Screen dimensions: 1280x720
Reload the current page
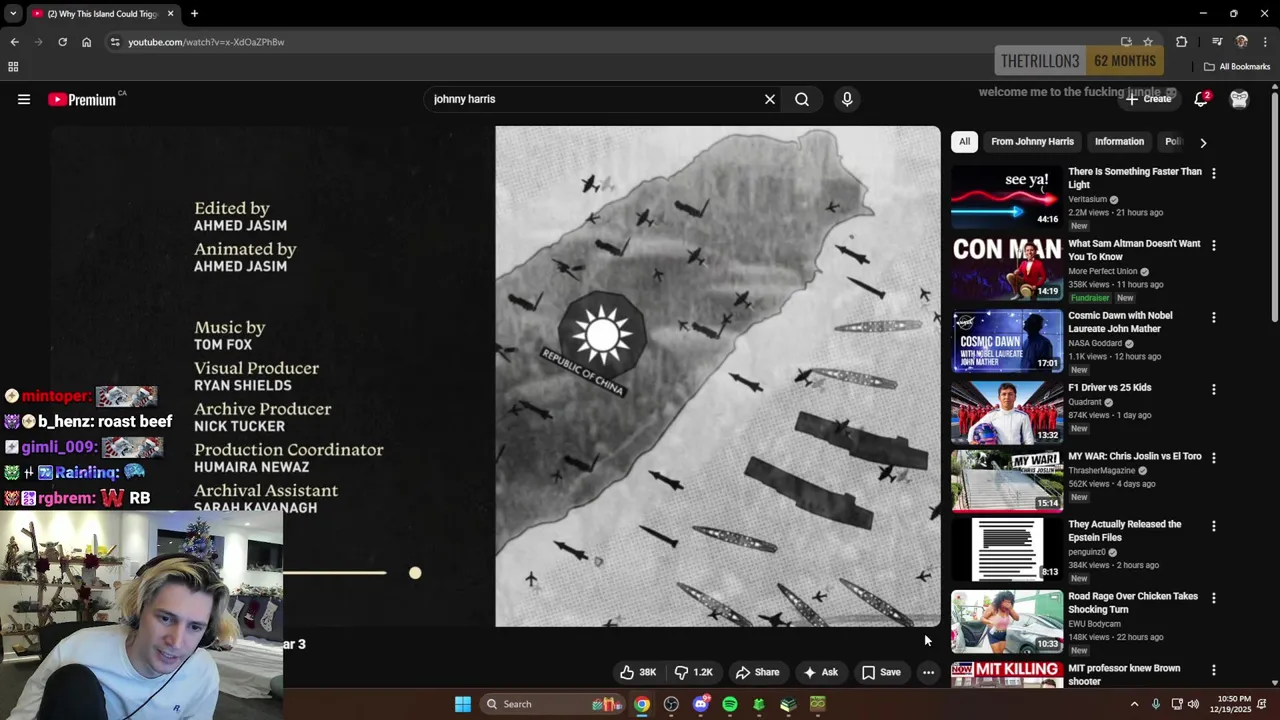coord(62,42)
